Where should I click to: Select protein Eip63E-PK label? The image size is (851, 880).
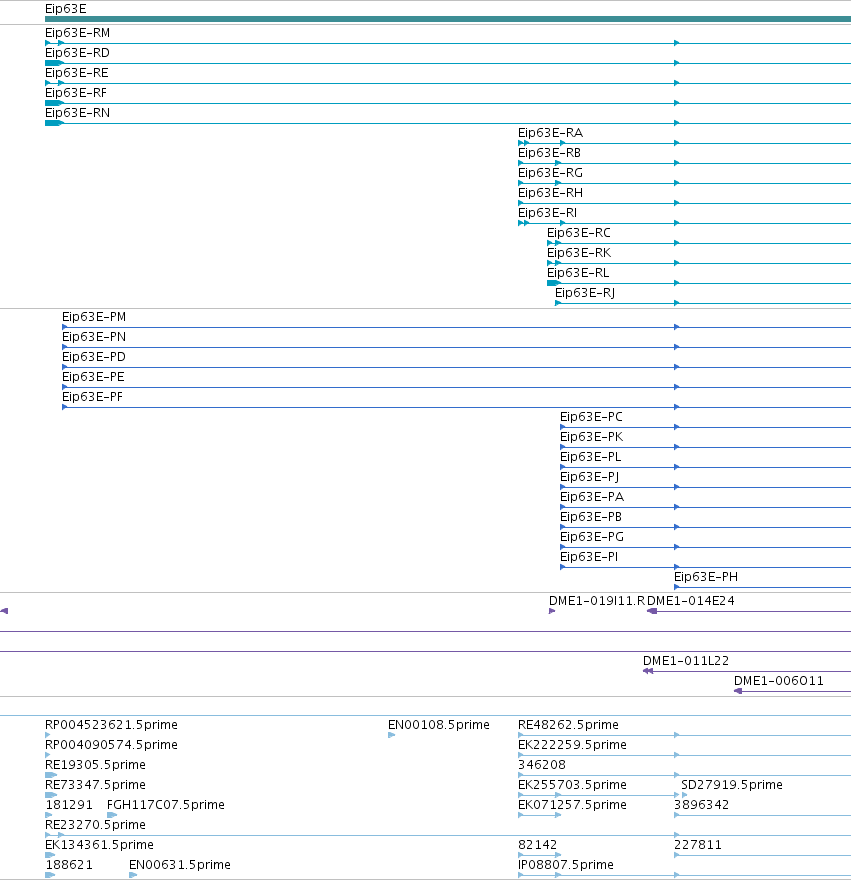(592, 437)
